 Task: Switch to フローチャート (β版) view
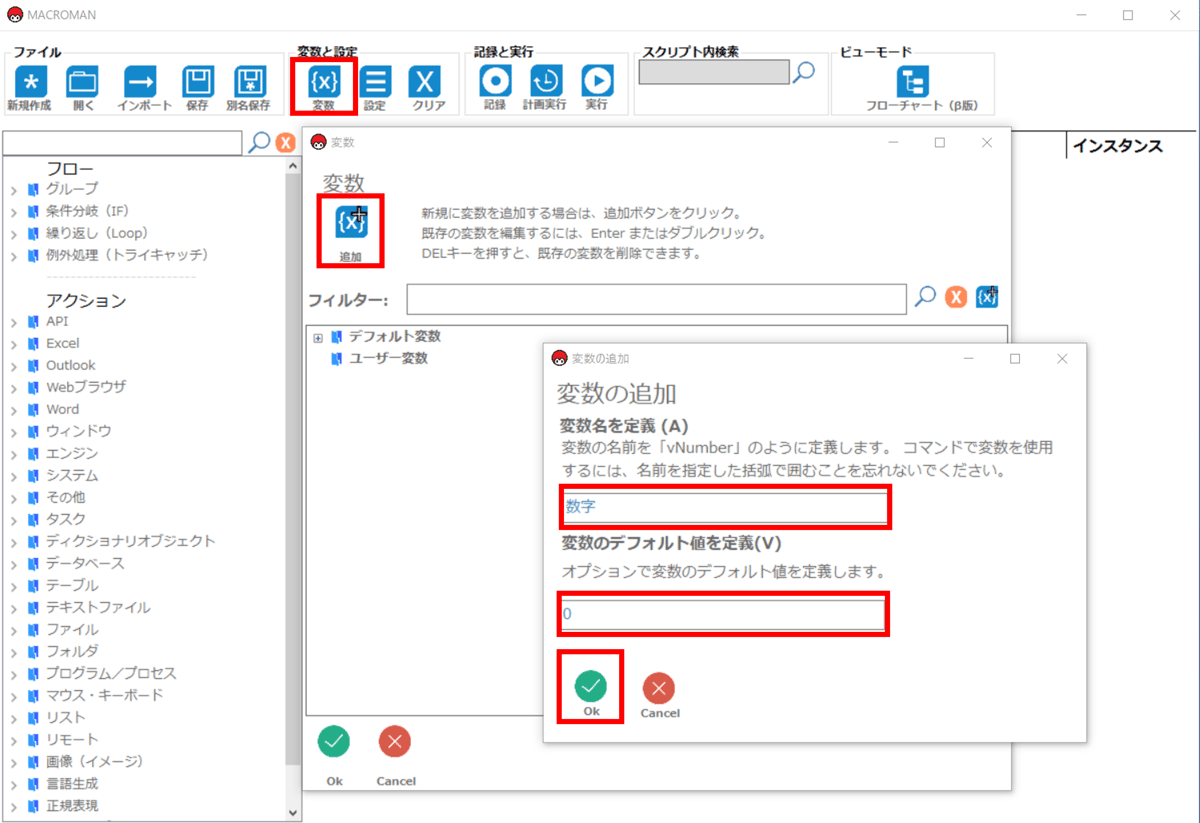913,82
